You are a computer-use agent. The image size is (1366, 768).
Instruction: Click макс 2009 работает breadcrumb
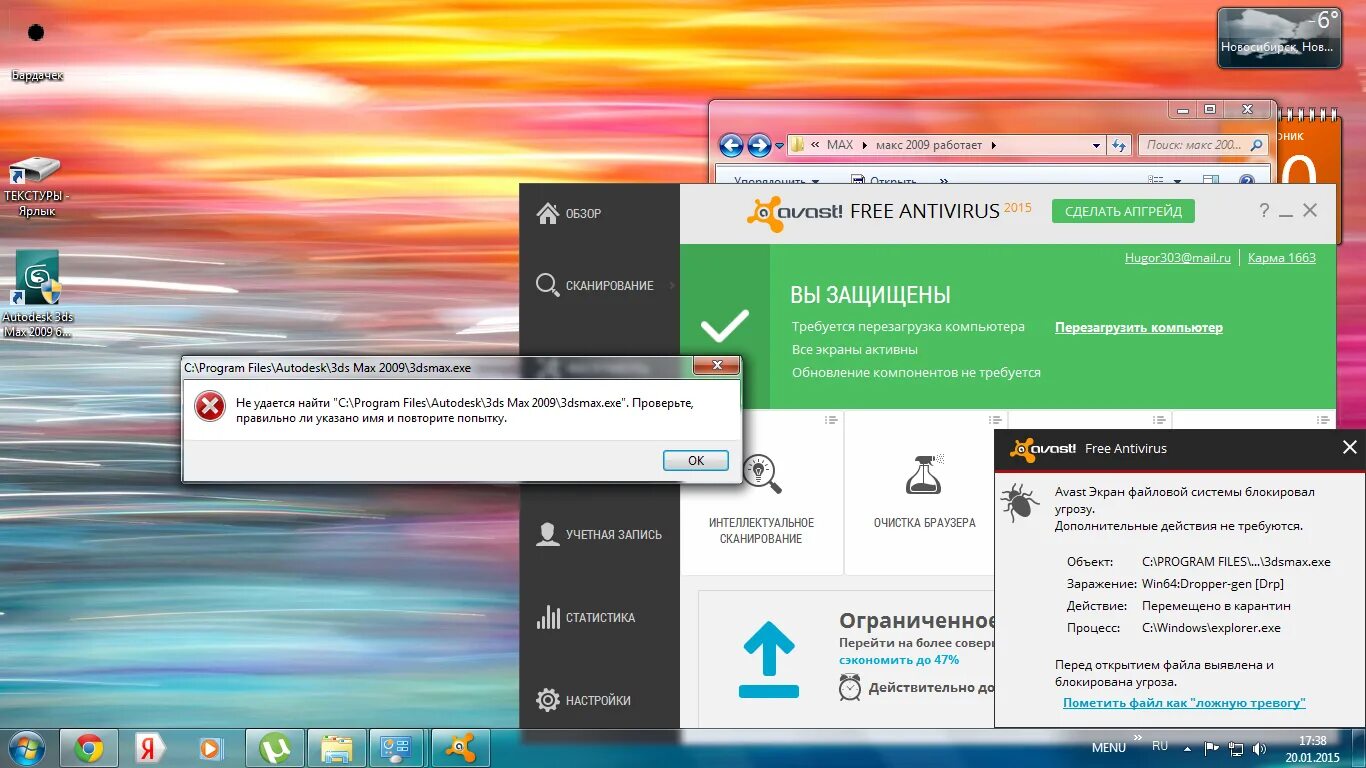click(929, 145)
